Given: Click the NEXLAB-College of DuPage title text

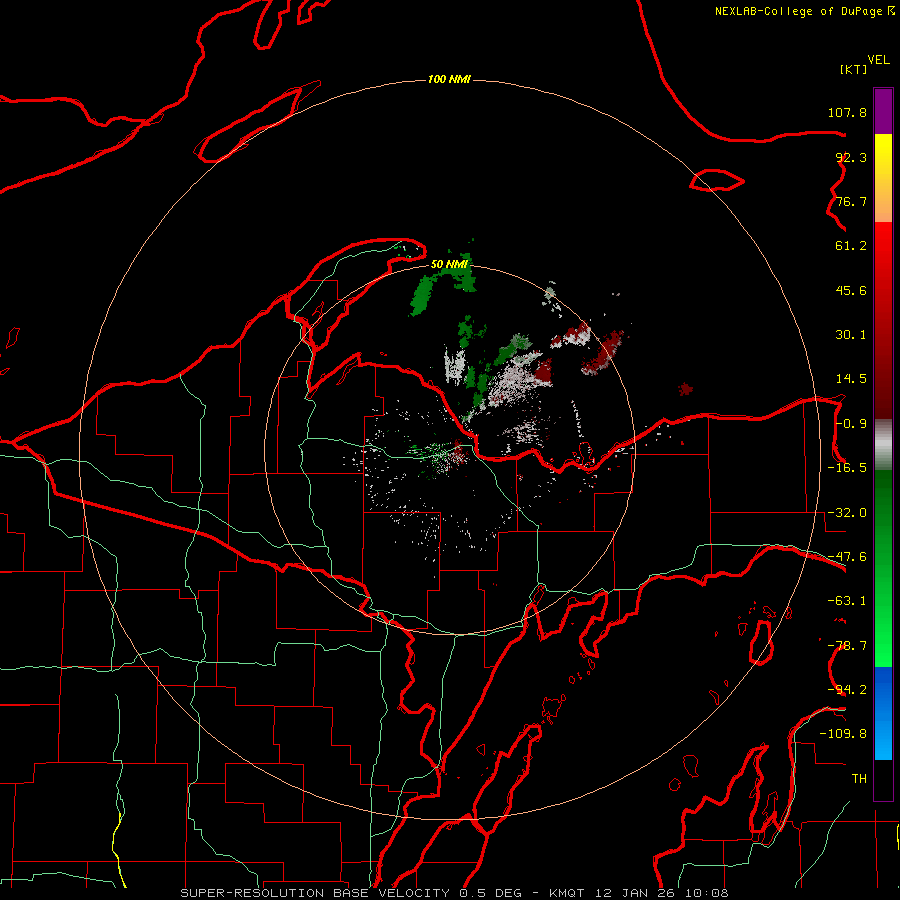Looking at the screenshot, I should coord(798,11).
